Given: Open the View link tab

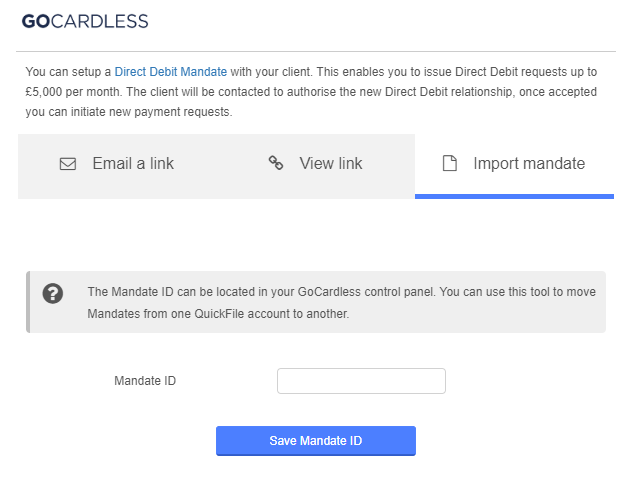Looking at the screenshot, I should 316,164.
